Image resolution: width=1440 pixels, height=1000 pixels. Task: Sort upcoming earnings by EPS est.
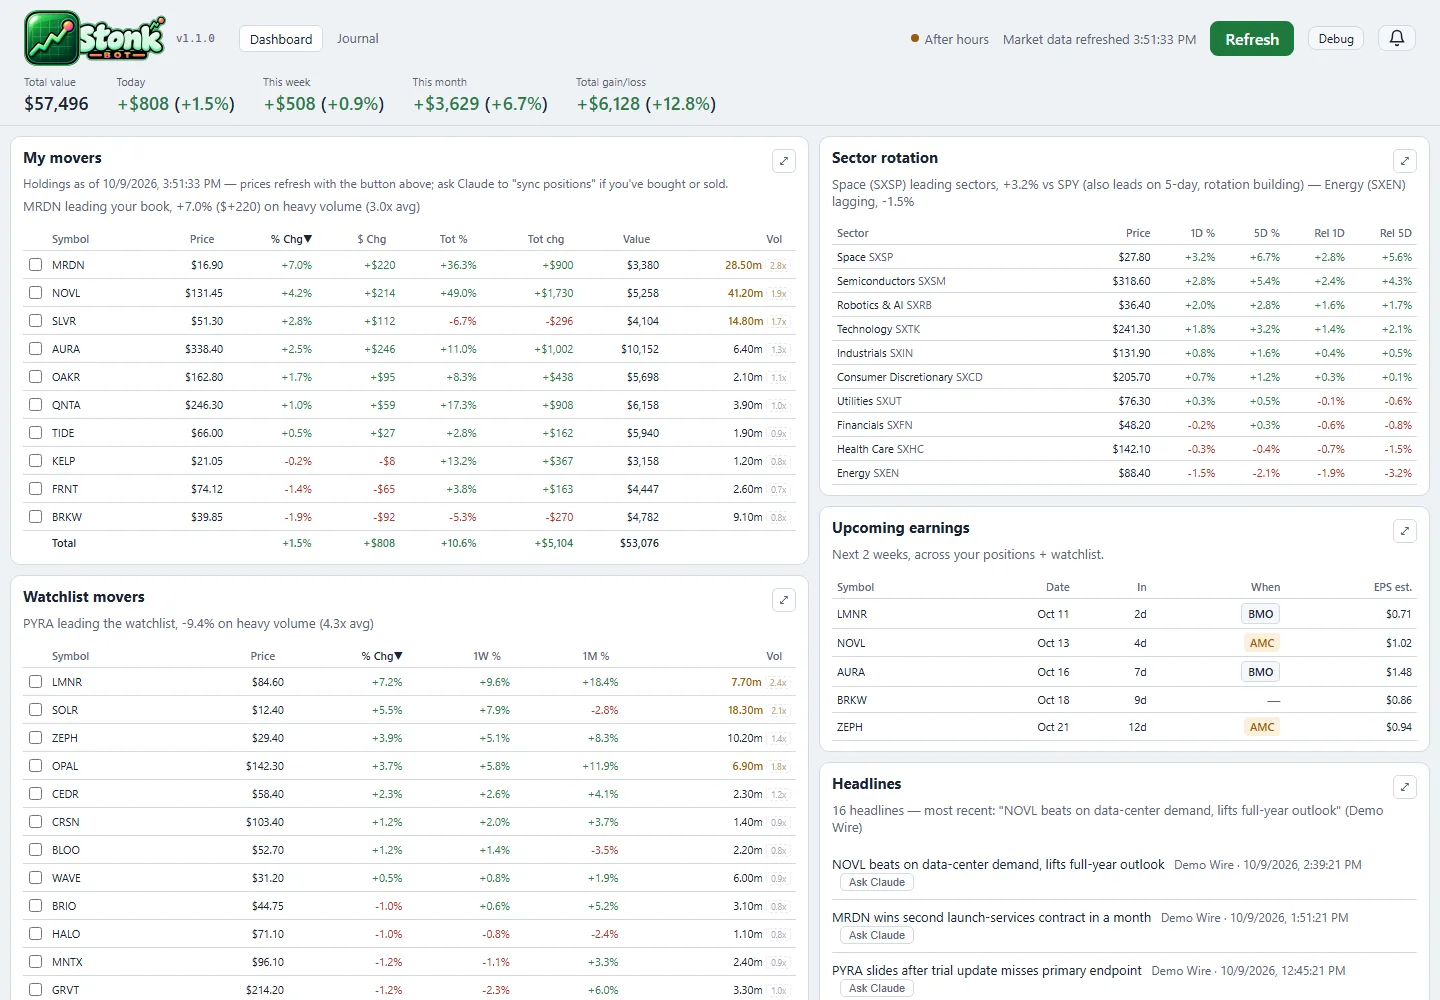[1393, 587]
